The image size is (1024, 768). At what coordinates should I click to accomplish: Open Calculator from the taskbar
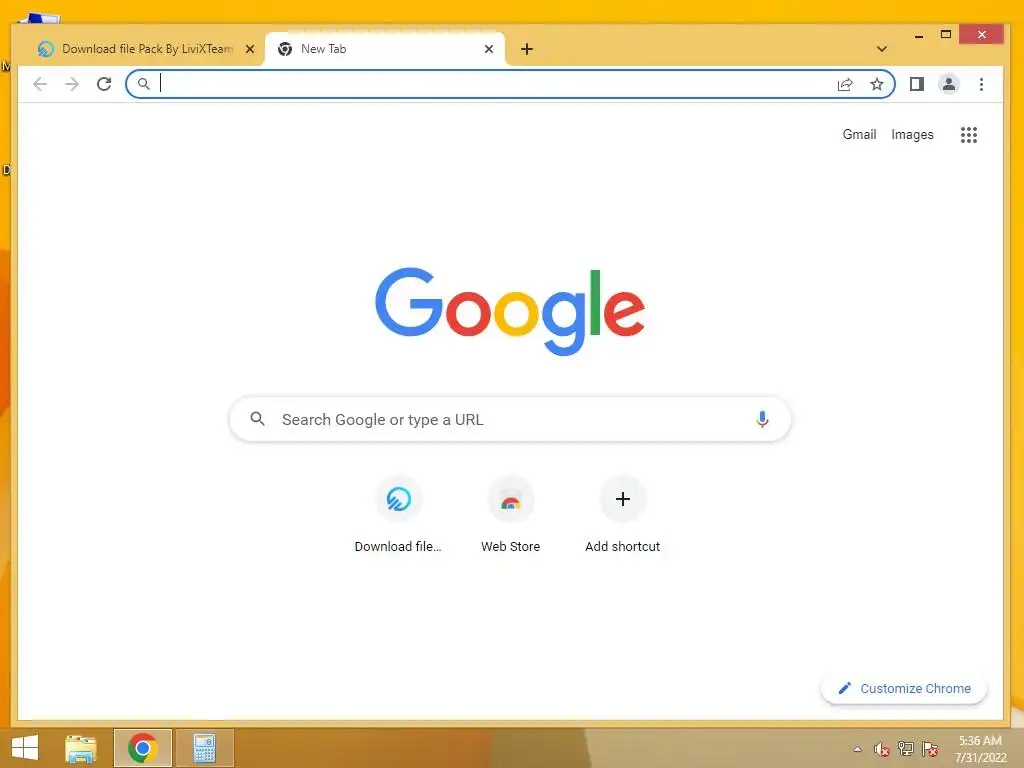point(204,748)
